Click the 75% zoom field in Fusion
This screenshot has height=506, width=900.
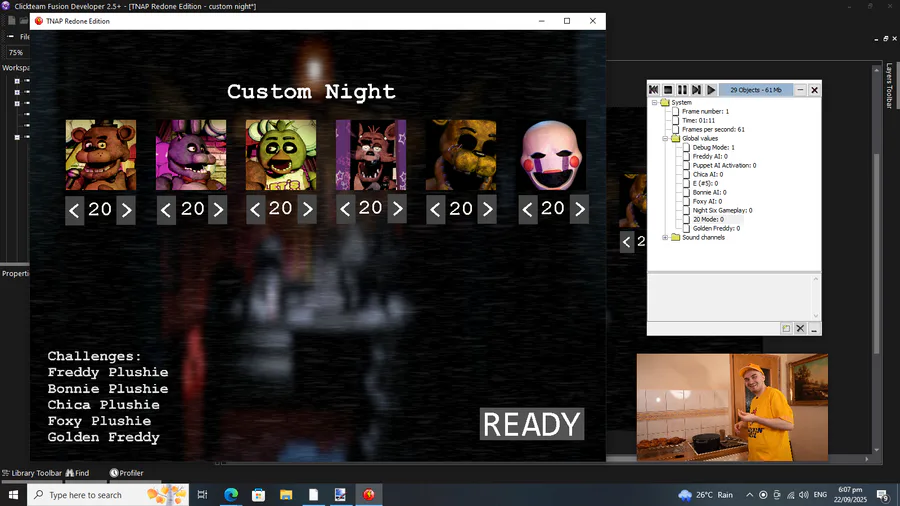point(16,52)
